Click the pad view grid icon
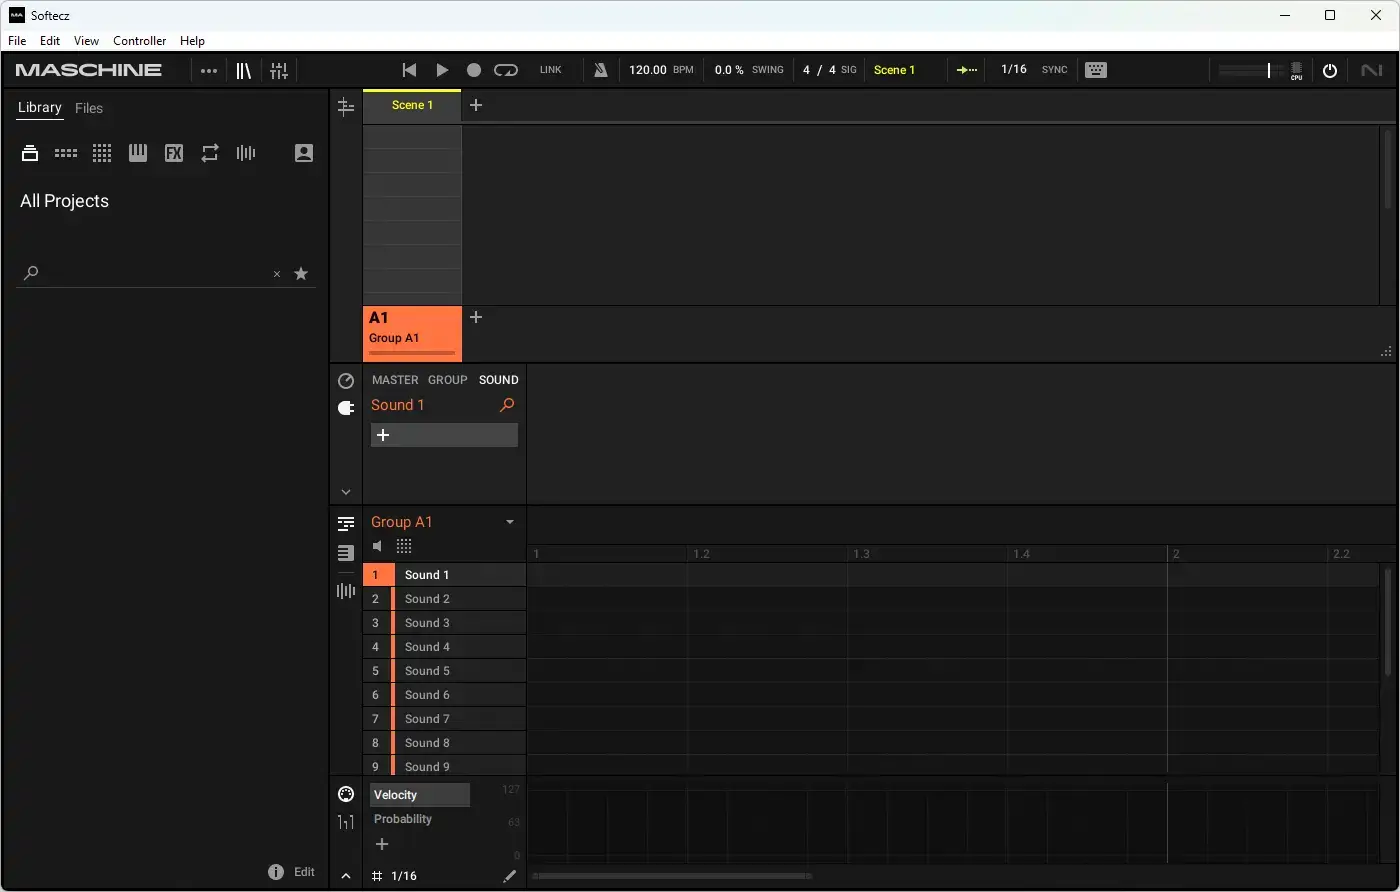This screenshot has height=892, width=1400. click(x=404, y=546)
